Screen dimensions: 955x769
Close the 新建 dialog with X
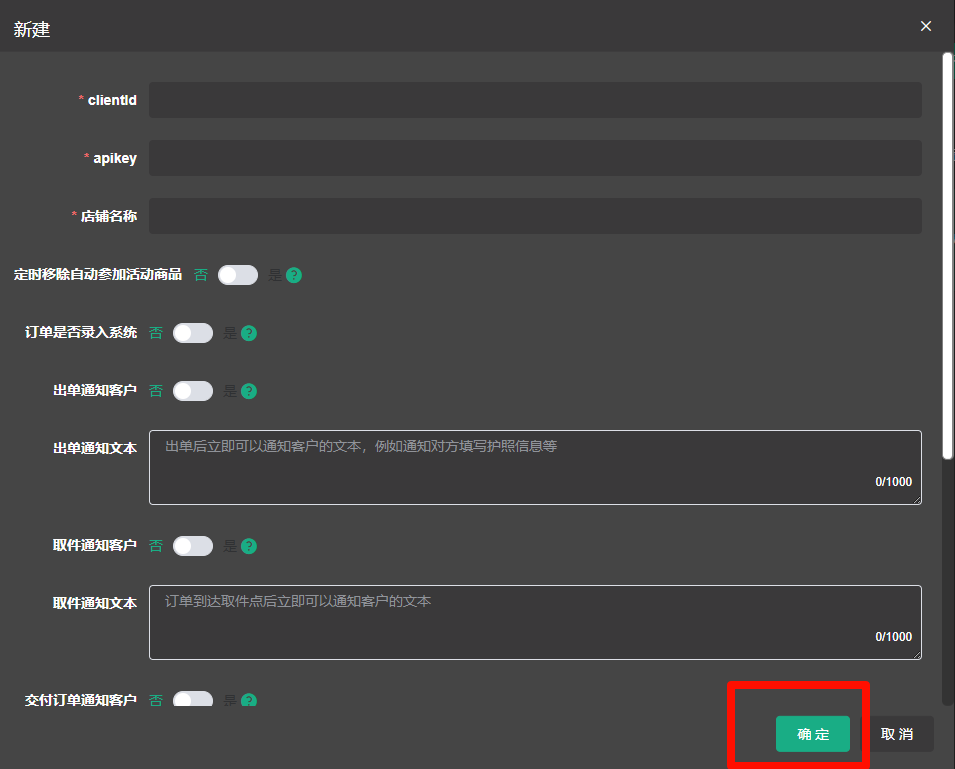point(926,27)
